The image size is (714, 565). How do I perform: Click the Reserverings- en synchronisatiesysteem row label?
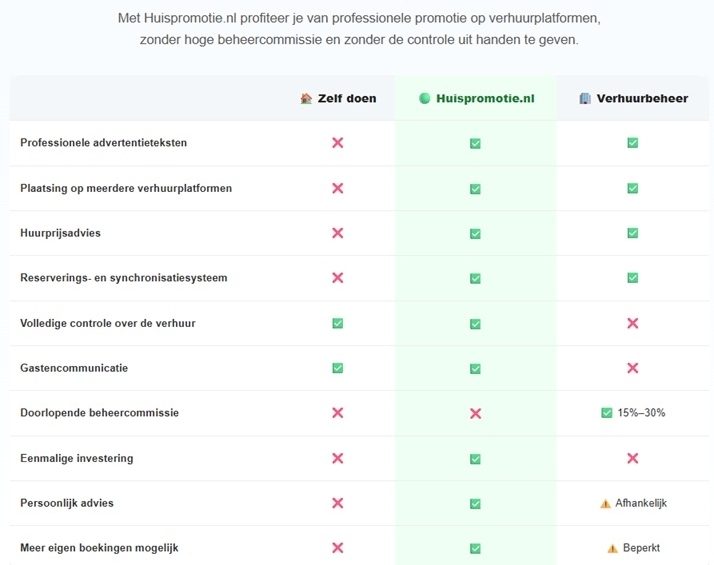[x=123, y=278]
